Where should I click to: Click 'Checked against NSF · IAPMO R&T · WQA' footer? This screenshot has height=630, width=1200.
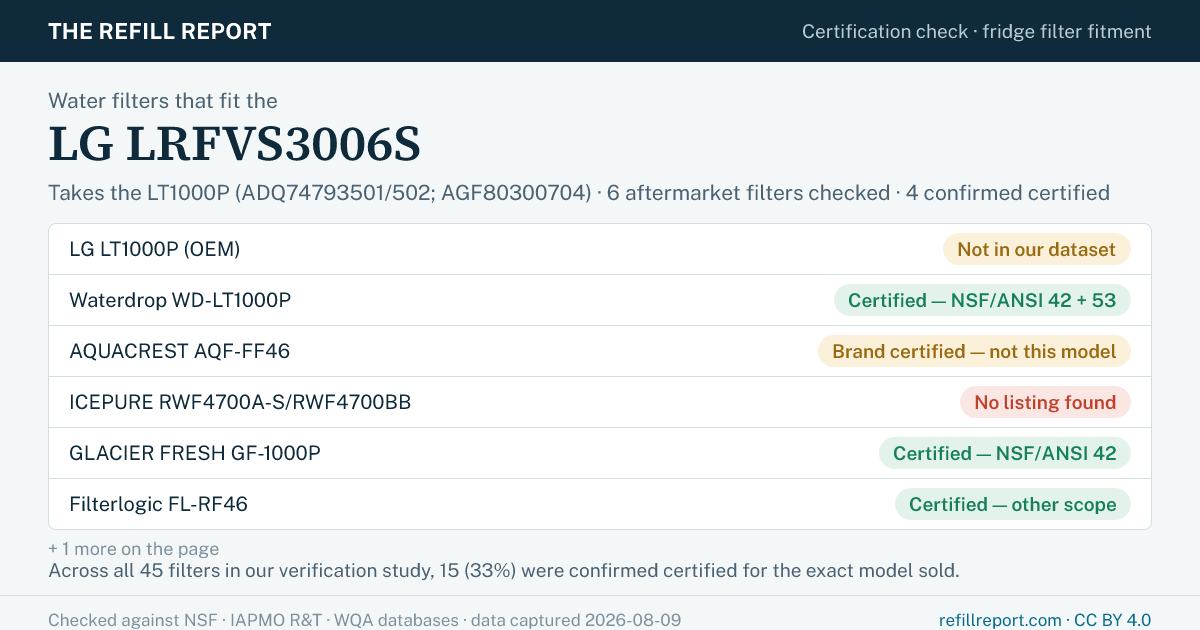click(x=365, y=620)
